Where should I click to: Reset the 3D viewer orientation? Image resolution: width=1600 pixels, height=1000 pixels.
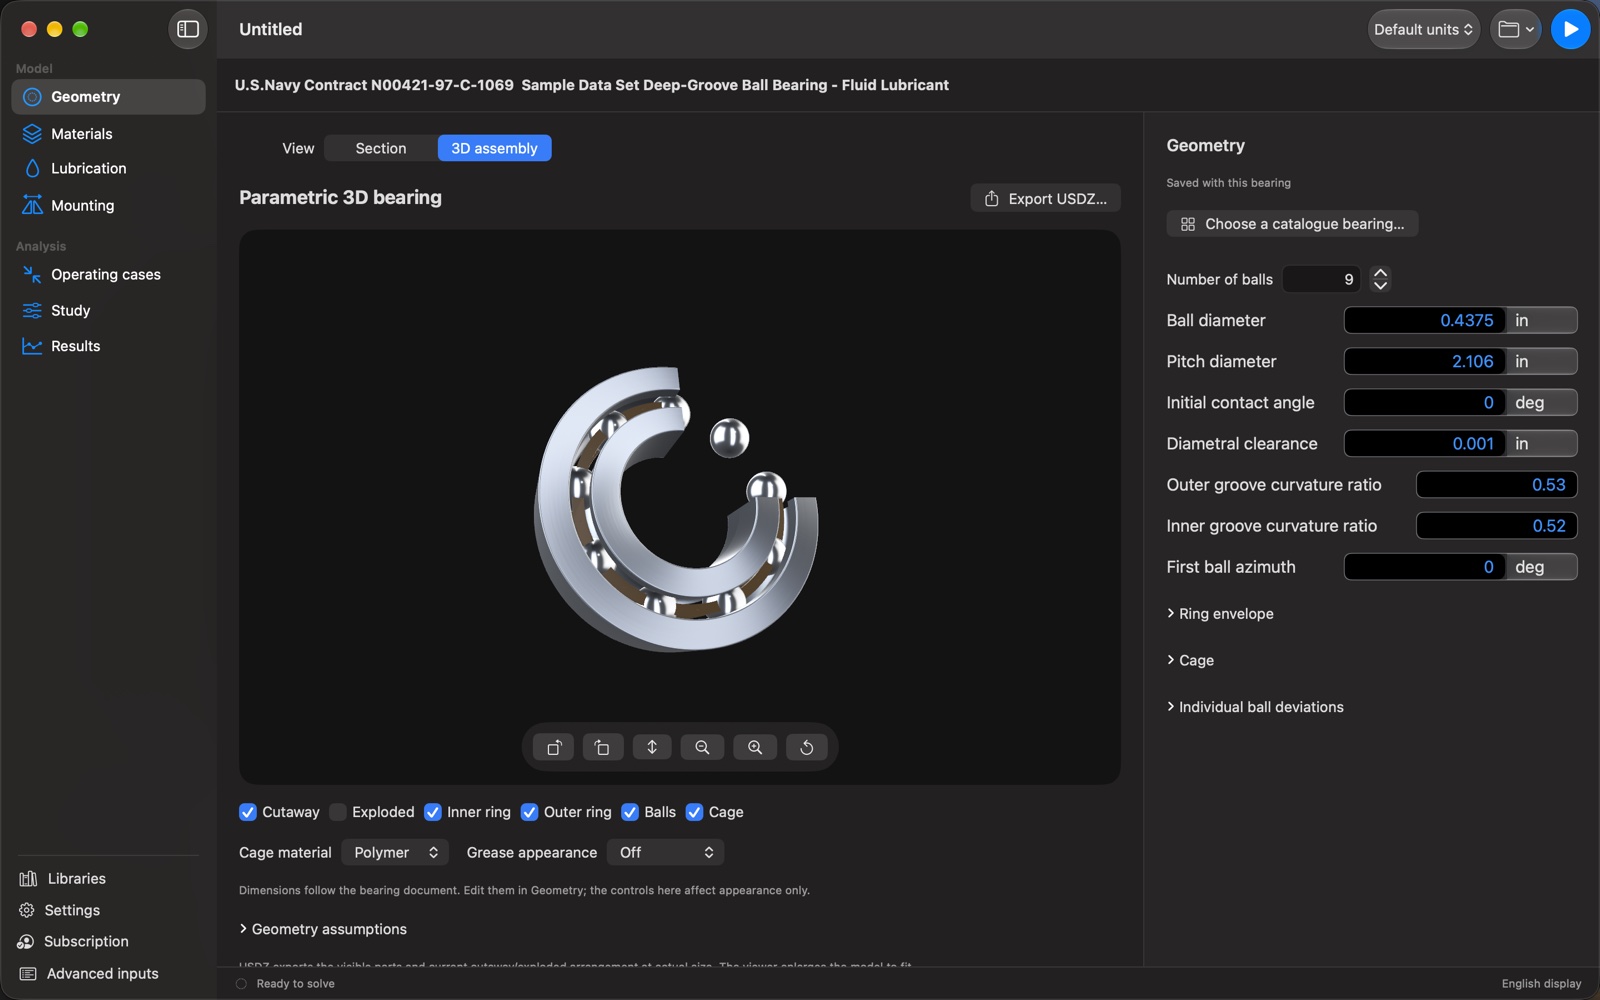tap(807, 747)
